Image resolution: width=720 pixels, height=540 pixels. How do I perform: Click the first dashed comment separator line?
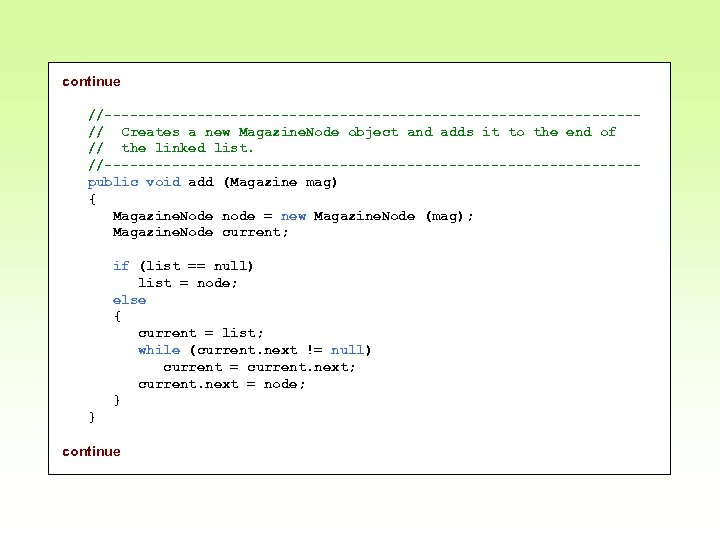[x=364, y=115]
